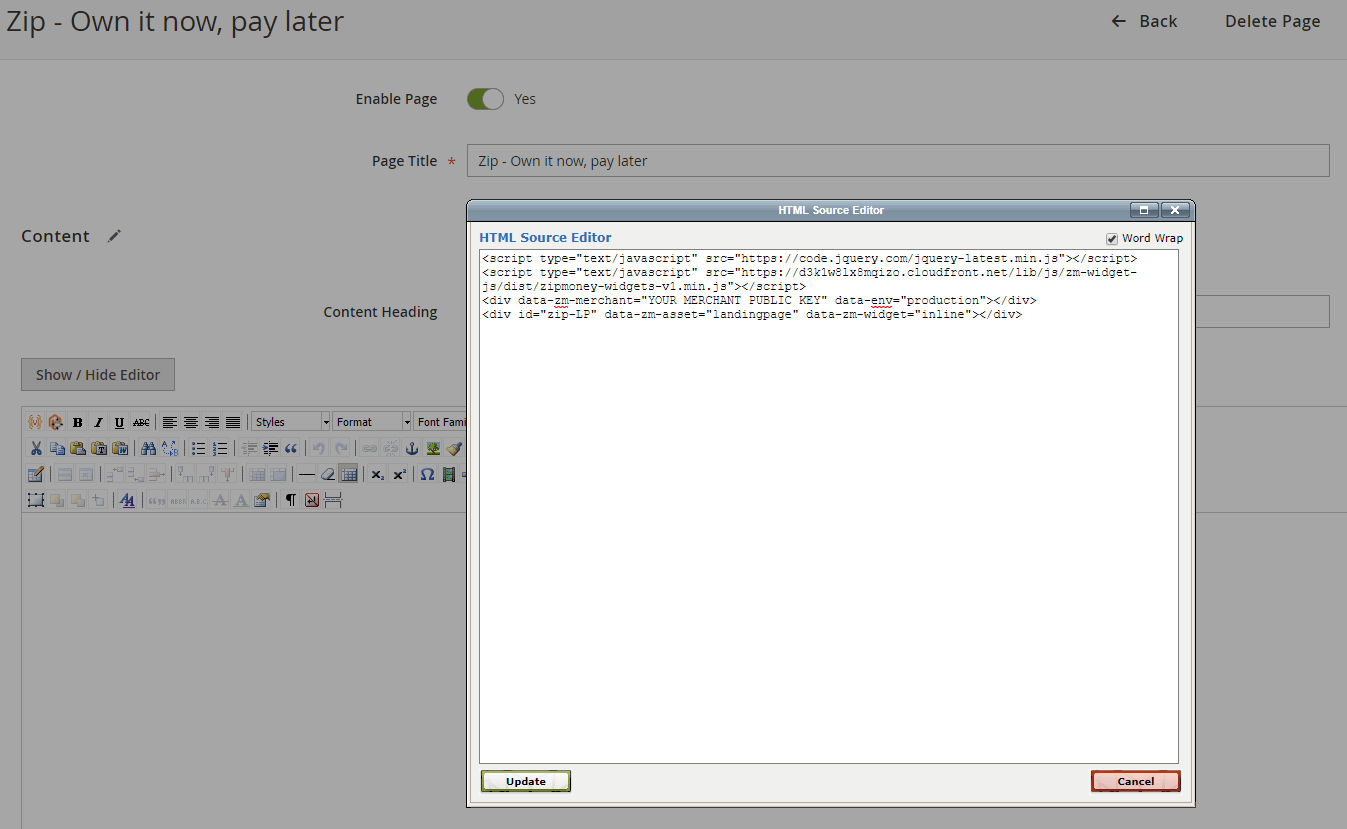The height and width of the screenshot is (829, 1347).
Task: Insert non-breaking space character icon
Action: pyautogui.click(x=311, y=500)
